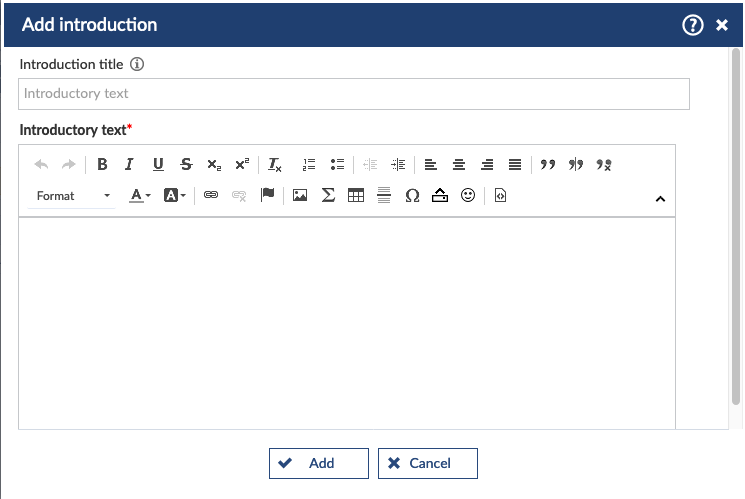Insert an image into the text
Image resolution: width=745 pixels, height=499 pixels.
pos(299,196)
